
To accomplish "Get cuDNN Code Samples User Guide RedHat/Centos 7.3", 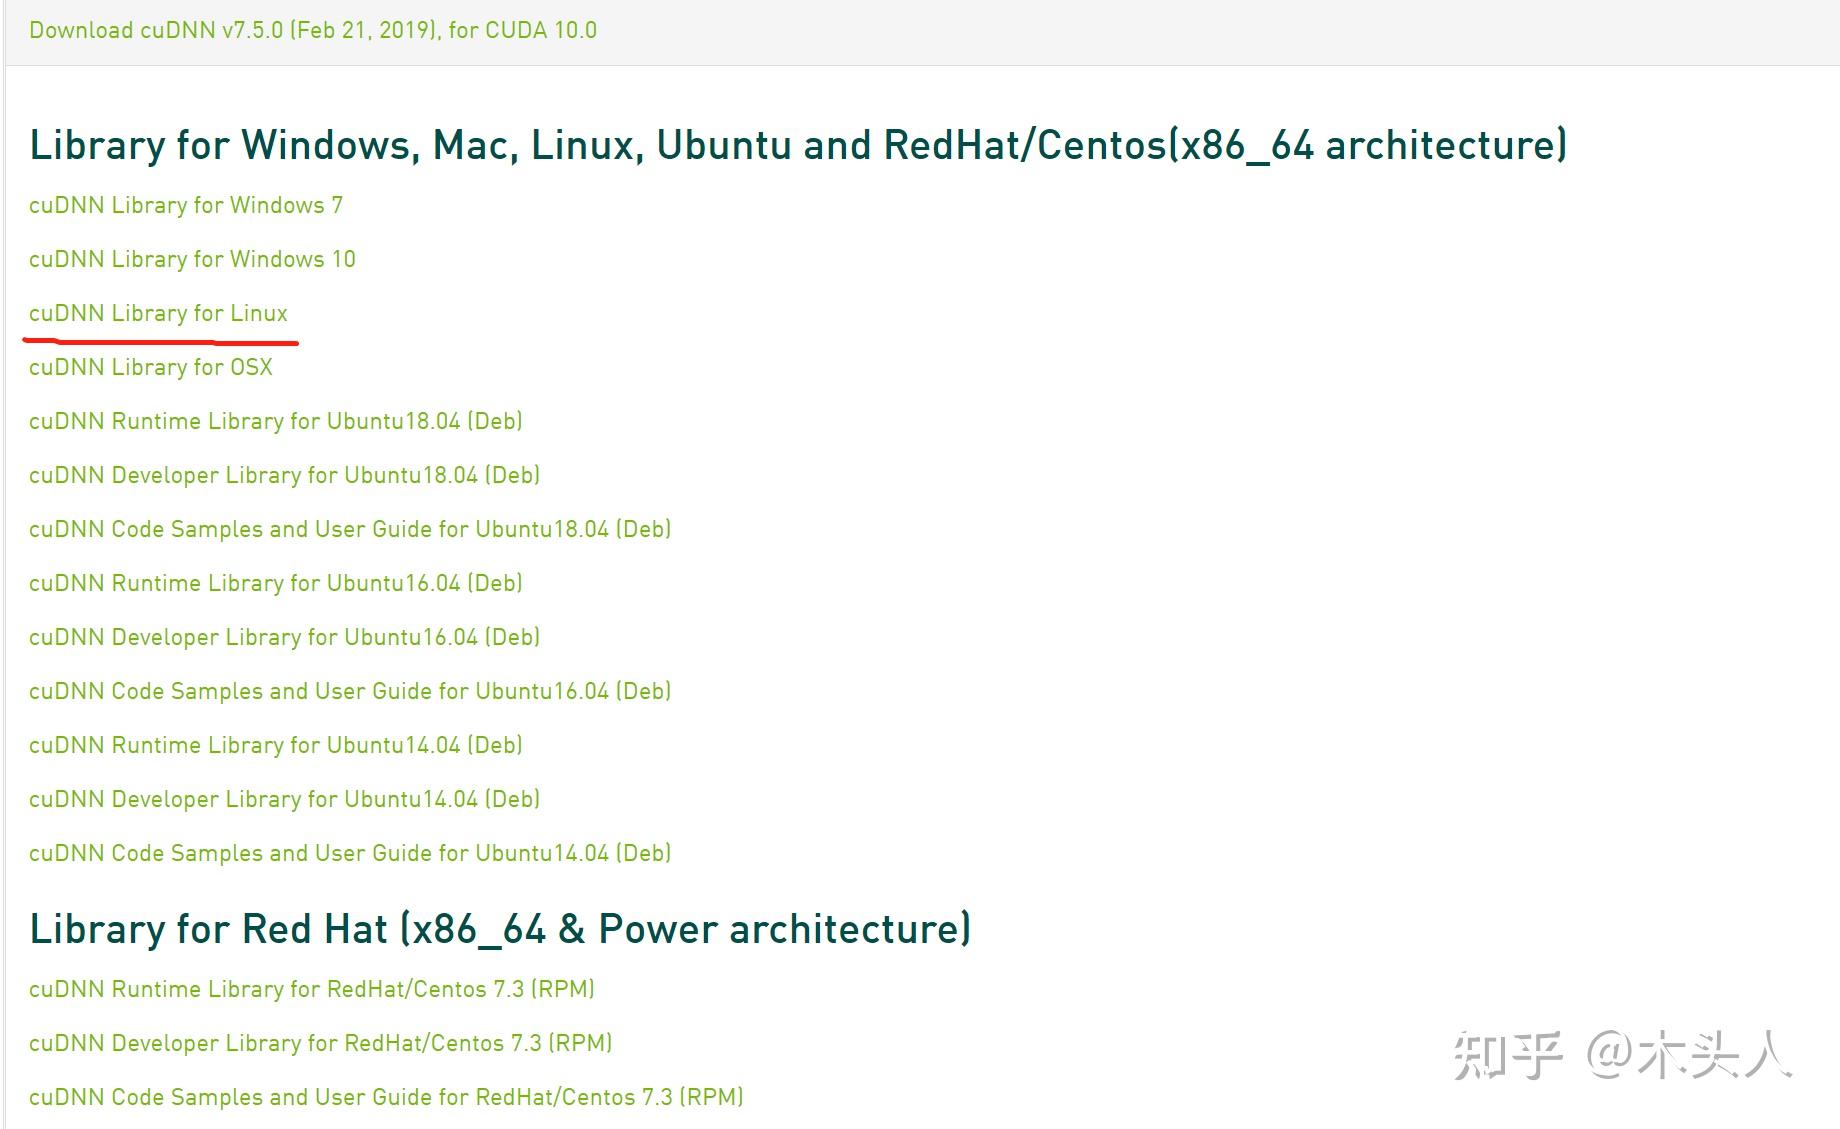I will tap(386, 1097).
